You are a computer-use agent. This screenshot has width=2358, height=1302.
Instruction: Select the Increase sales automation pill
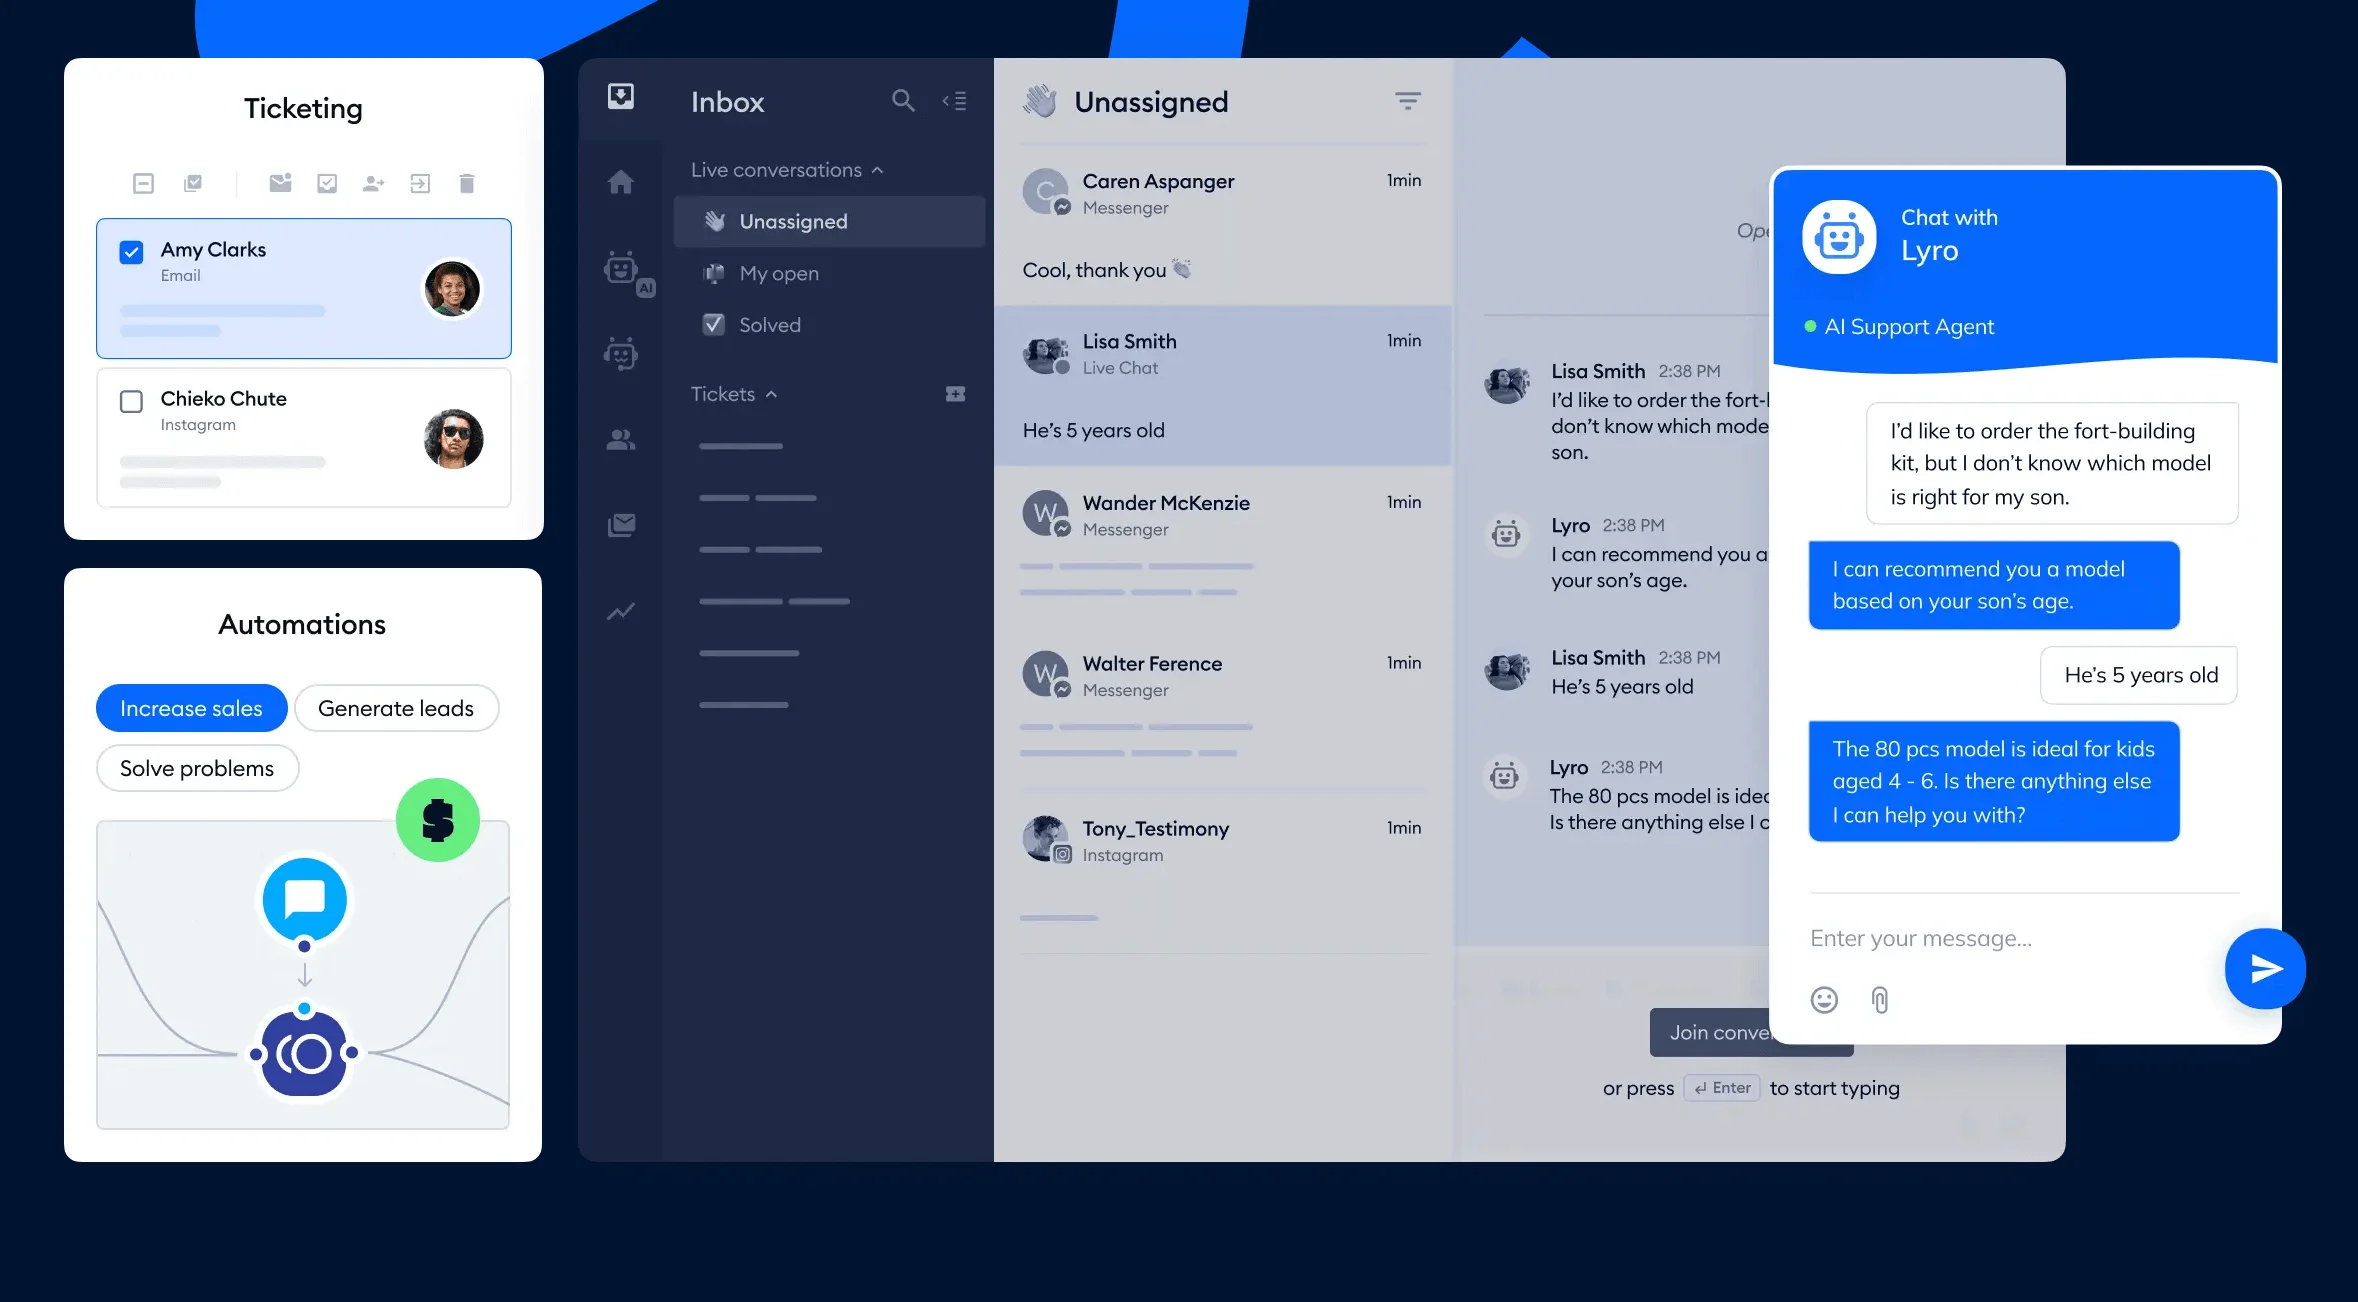point(191,708)
